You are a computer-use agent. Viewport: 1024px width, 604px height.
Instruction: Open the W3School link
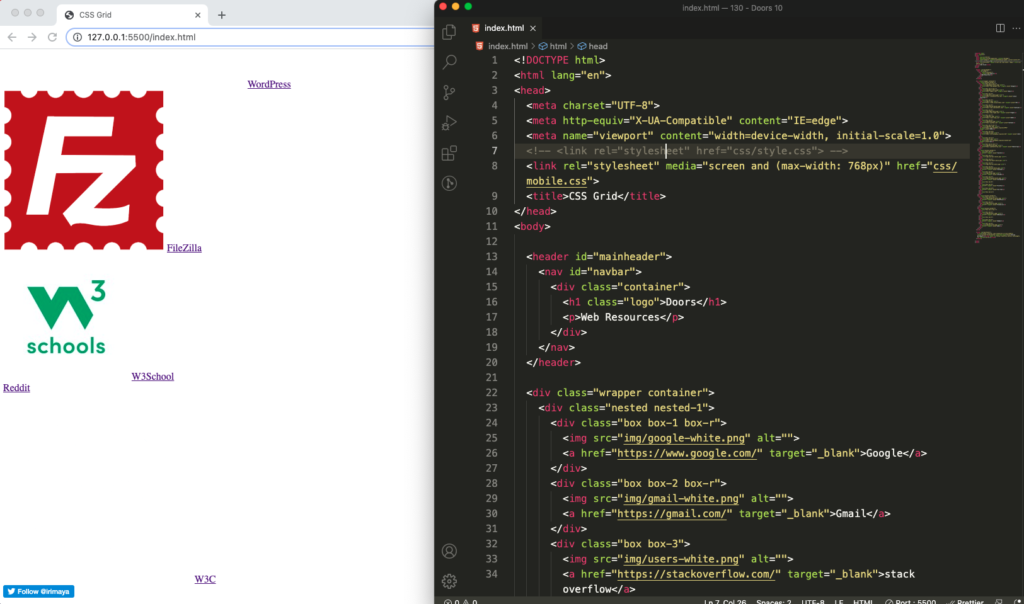point(153,377)
